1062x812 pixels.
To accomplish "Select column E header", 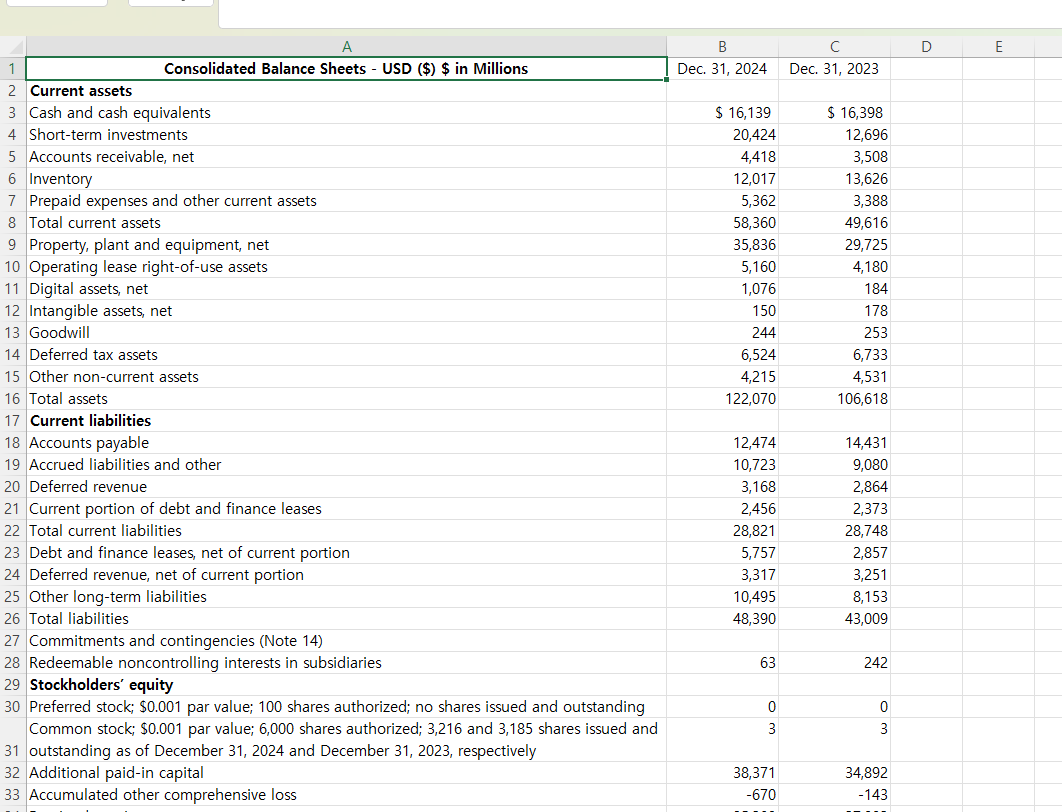I will click(x=998, y=47).
